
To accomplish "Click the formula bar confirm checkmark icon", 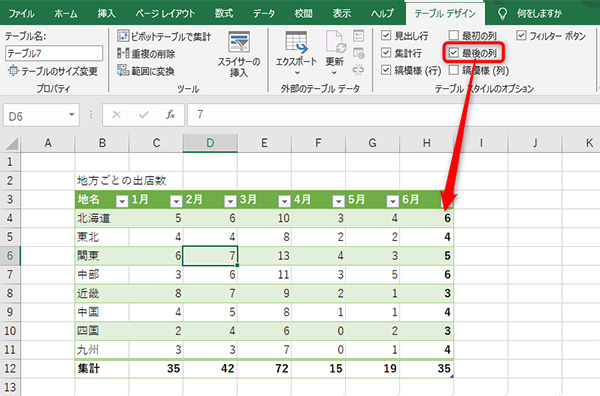I will click(144, 115).
